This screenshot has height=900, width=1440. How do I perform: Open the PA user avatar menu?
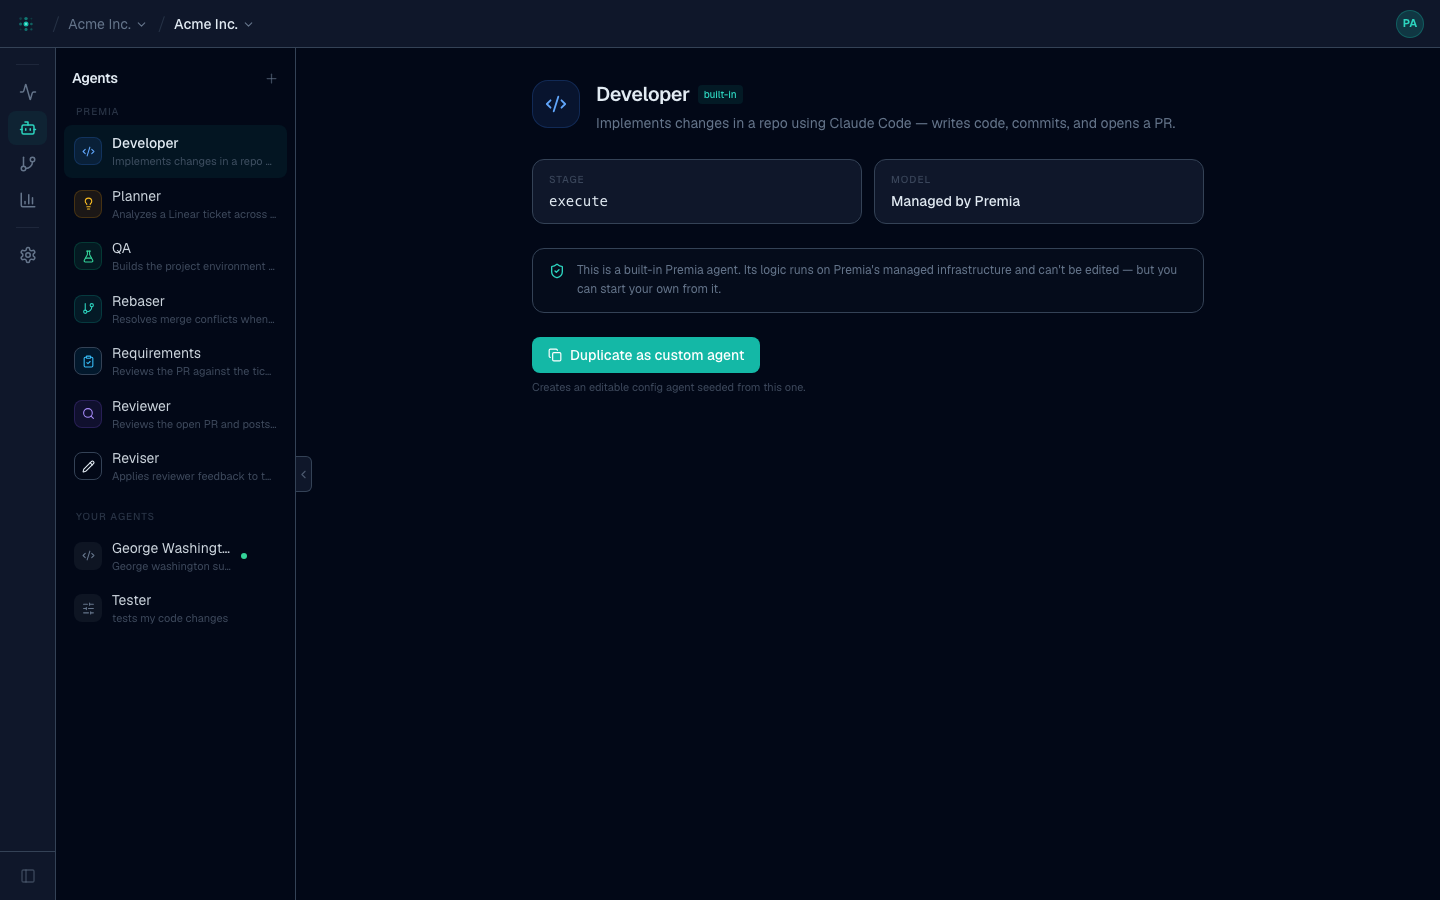tap(1410, 24)
